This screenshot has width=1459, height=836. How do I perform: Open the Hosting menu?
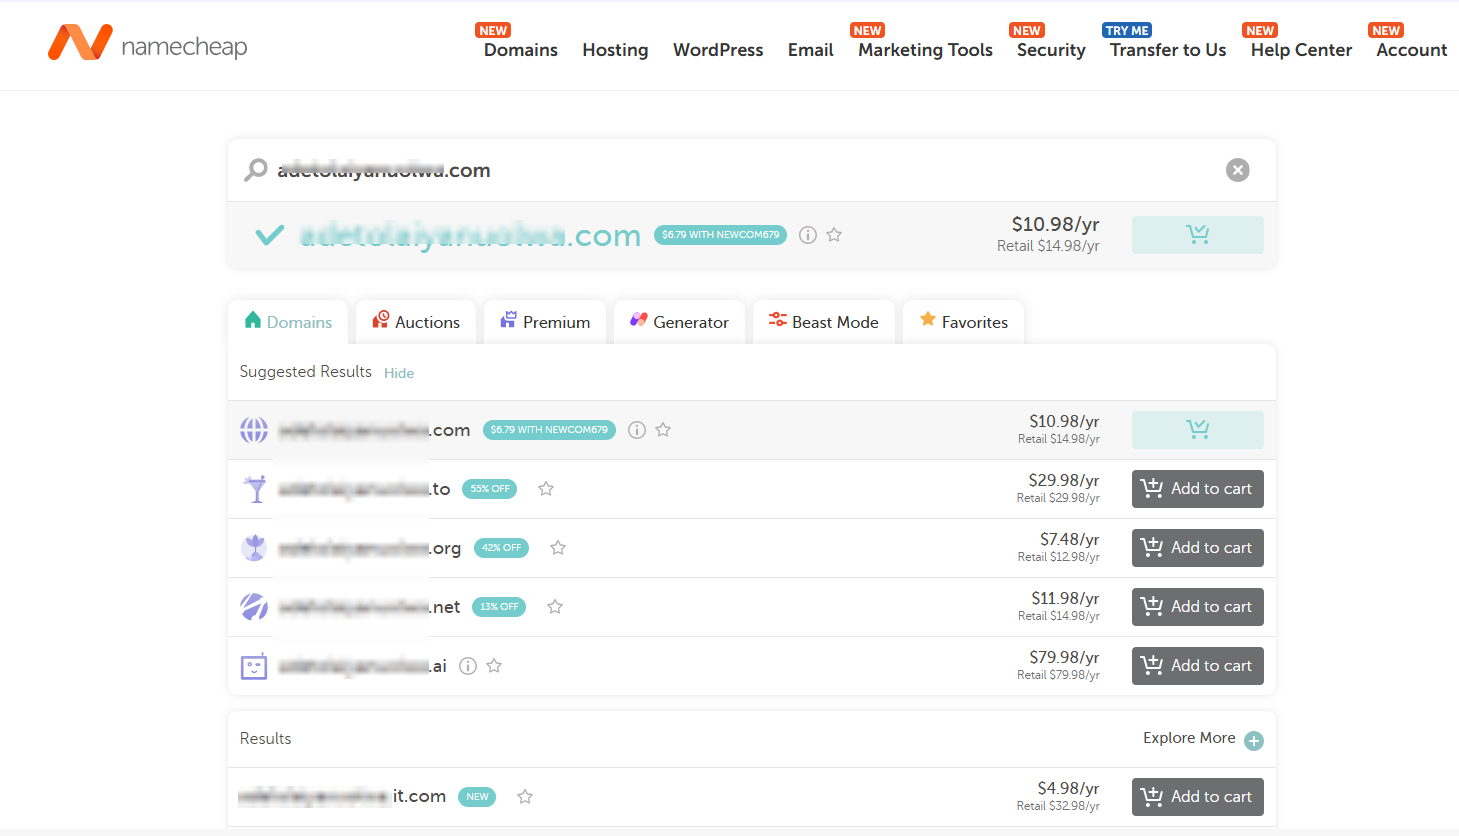pos(614,49)
